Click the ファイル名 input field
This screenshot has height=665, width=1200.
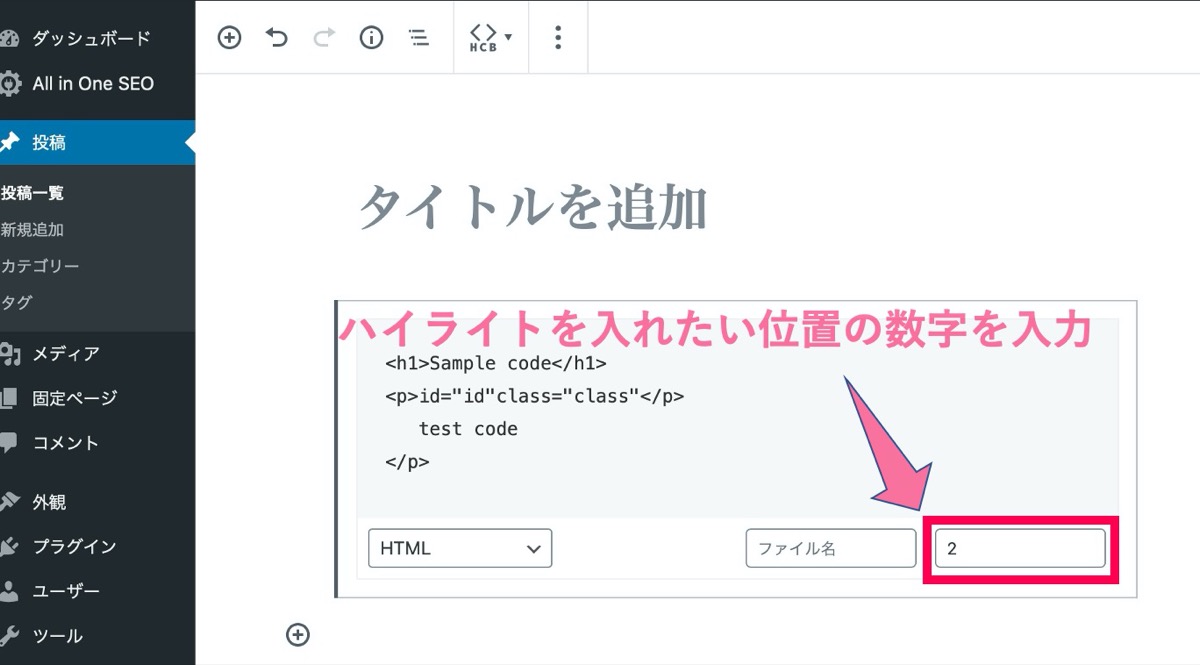point(831,548)
